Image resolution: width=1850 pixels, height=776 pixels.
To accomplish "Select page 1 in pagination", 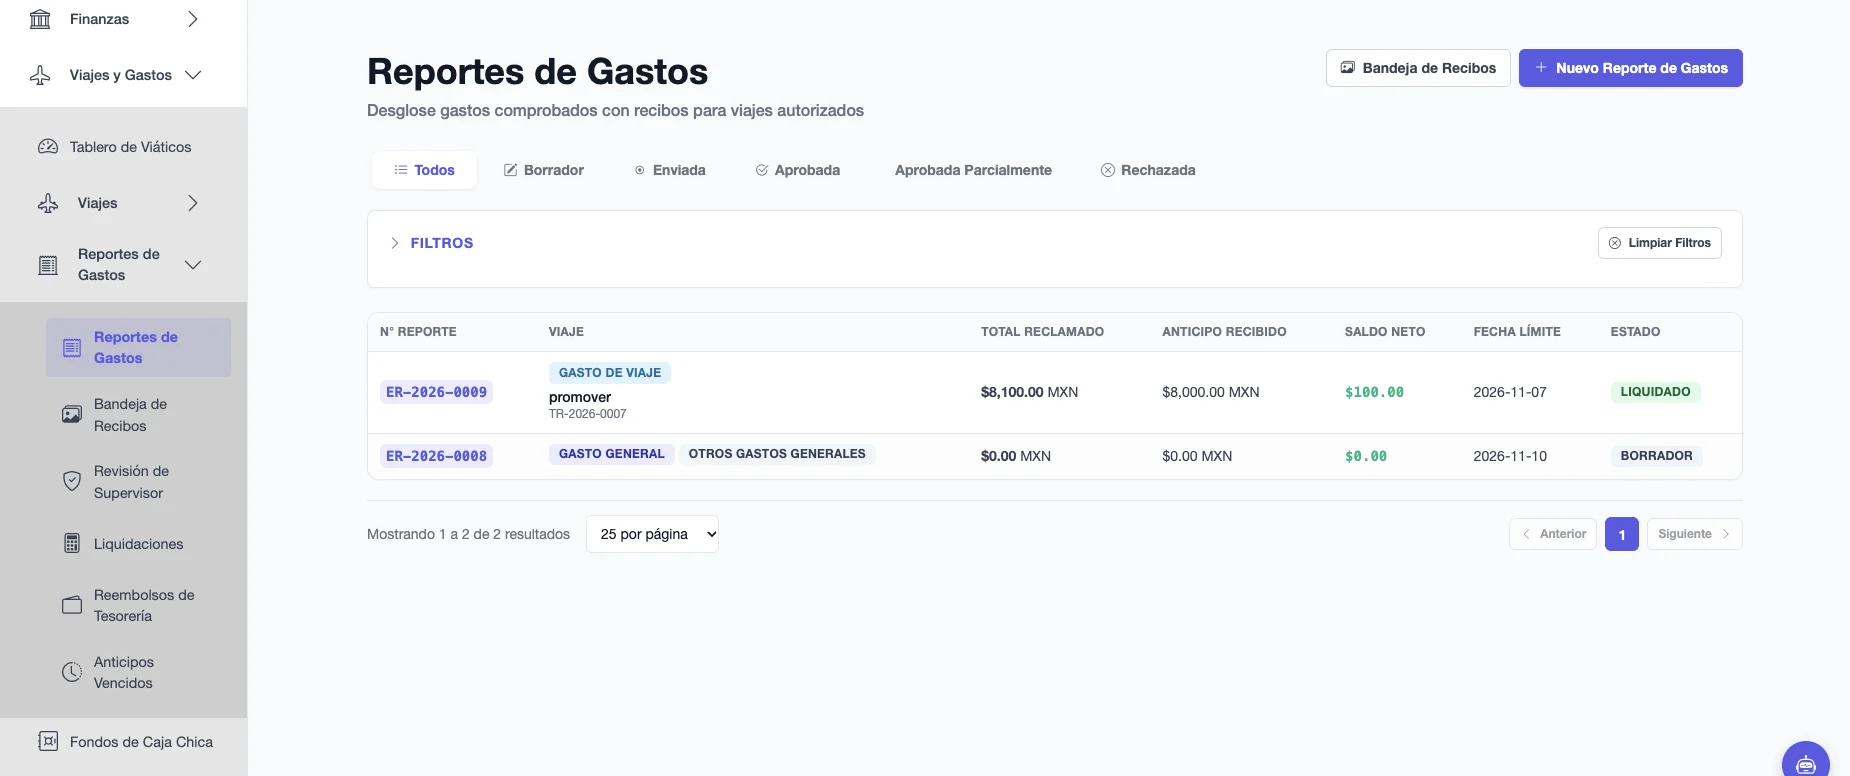I will coord(1622,534).
